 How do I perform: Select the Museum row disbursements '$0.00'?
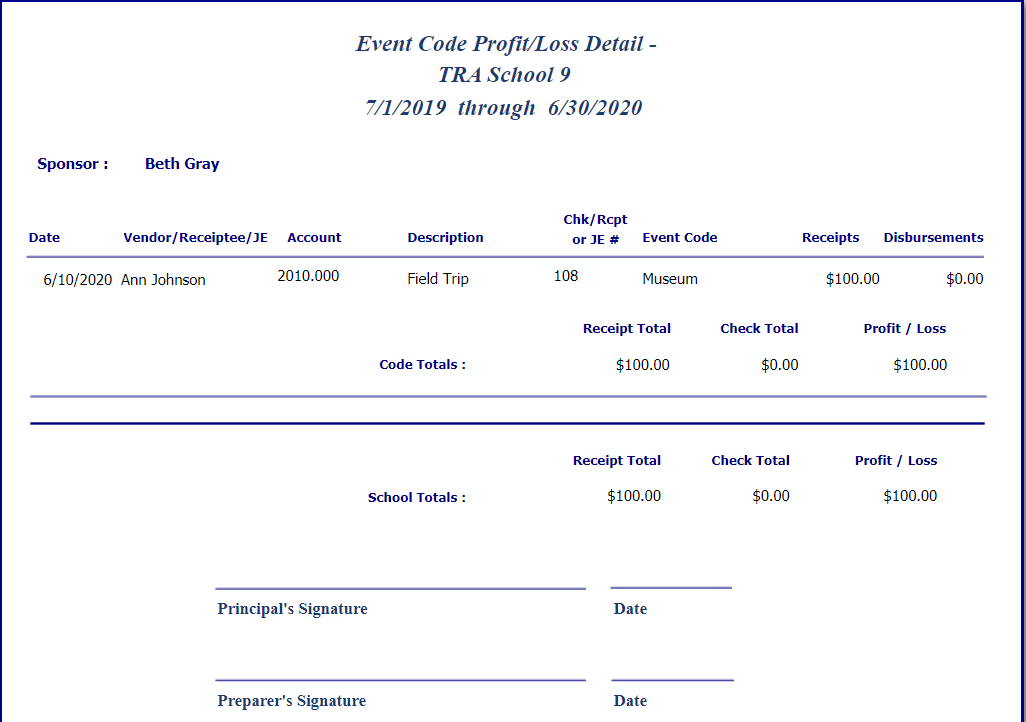point(964,280)
